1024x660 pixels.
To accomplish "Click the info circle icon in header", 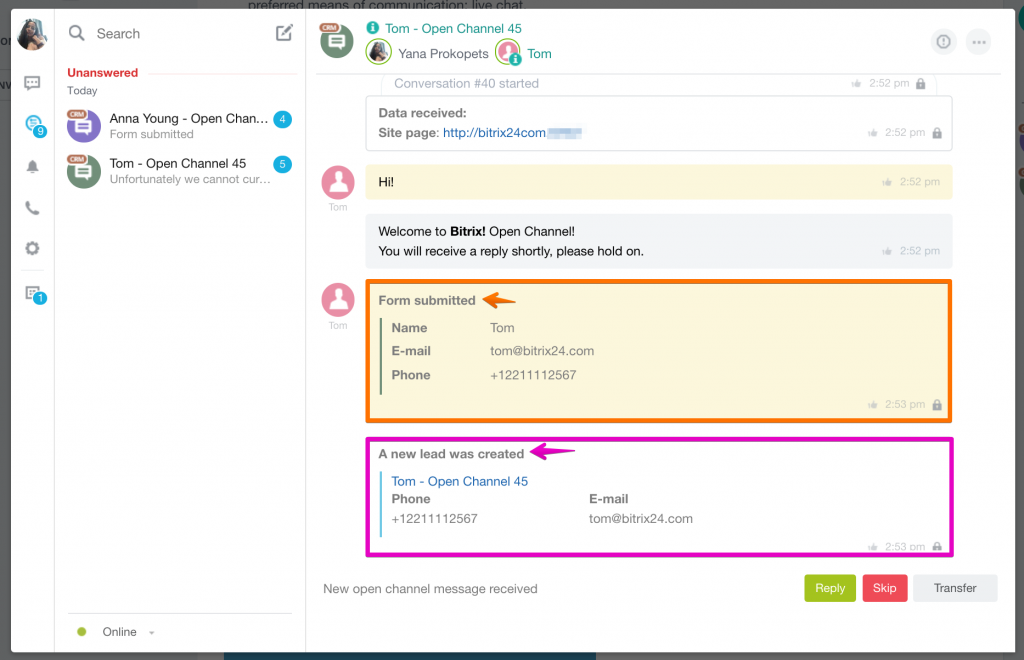I will pos(943,41).
